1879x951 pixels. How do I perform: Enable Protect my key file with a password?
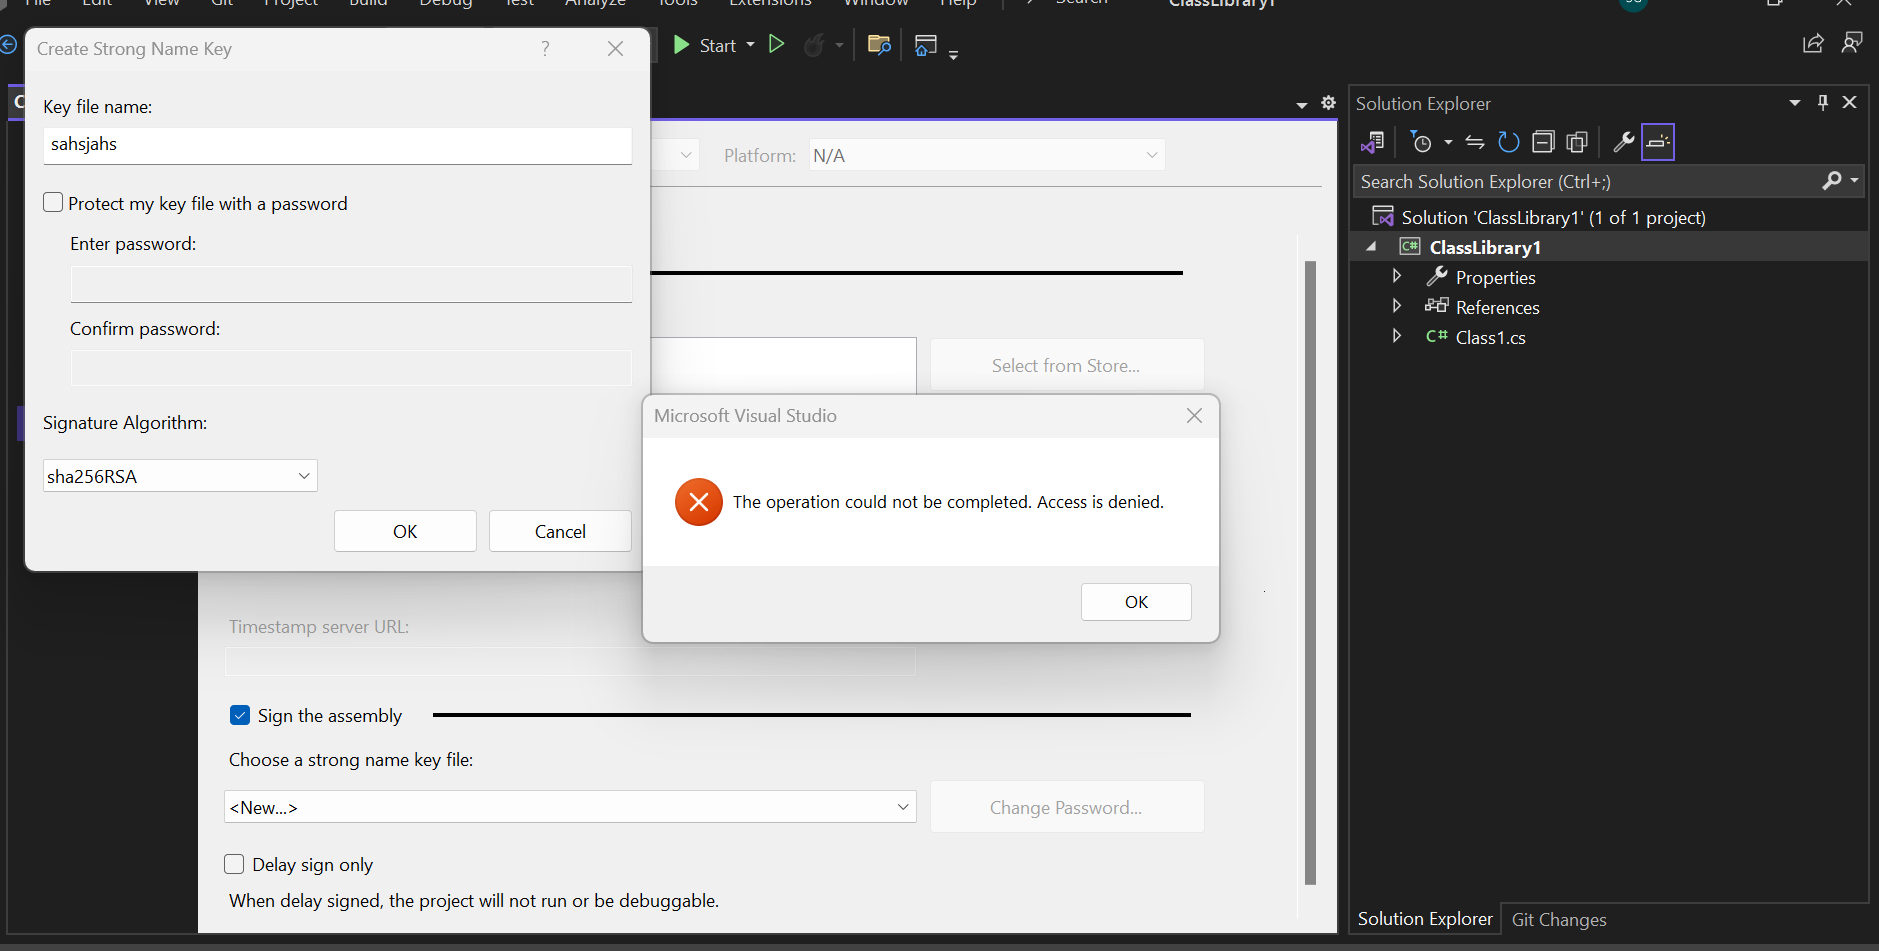click(x=54, y=202)
